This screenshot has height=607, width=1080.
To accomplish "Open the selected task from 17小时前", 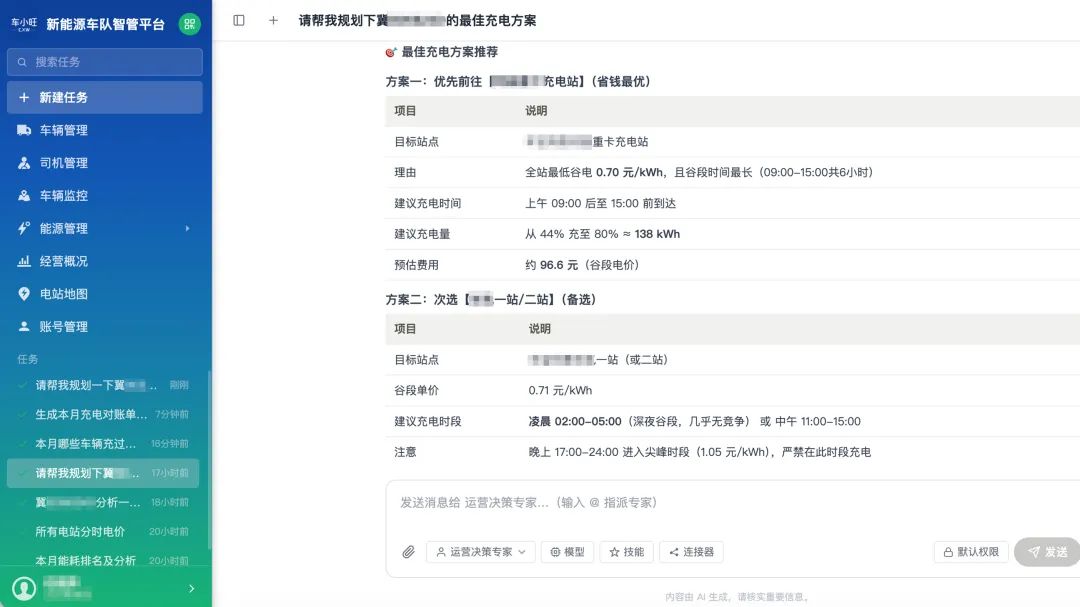I will coord(103,473).
